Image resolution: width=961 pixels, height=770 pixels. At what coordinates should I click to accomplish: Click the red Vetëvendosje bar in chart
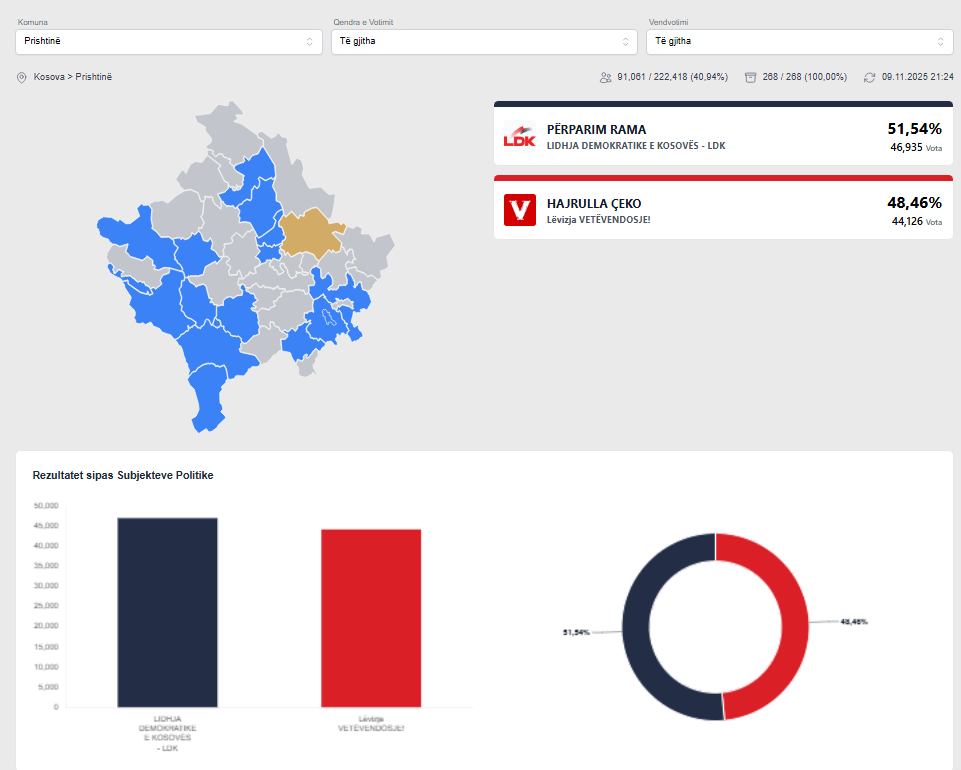(x=371, y=618)
